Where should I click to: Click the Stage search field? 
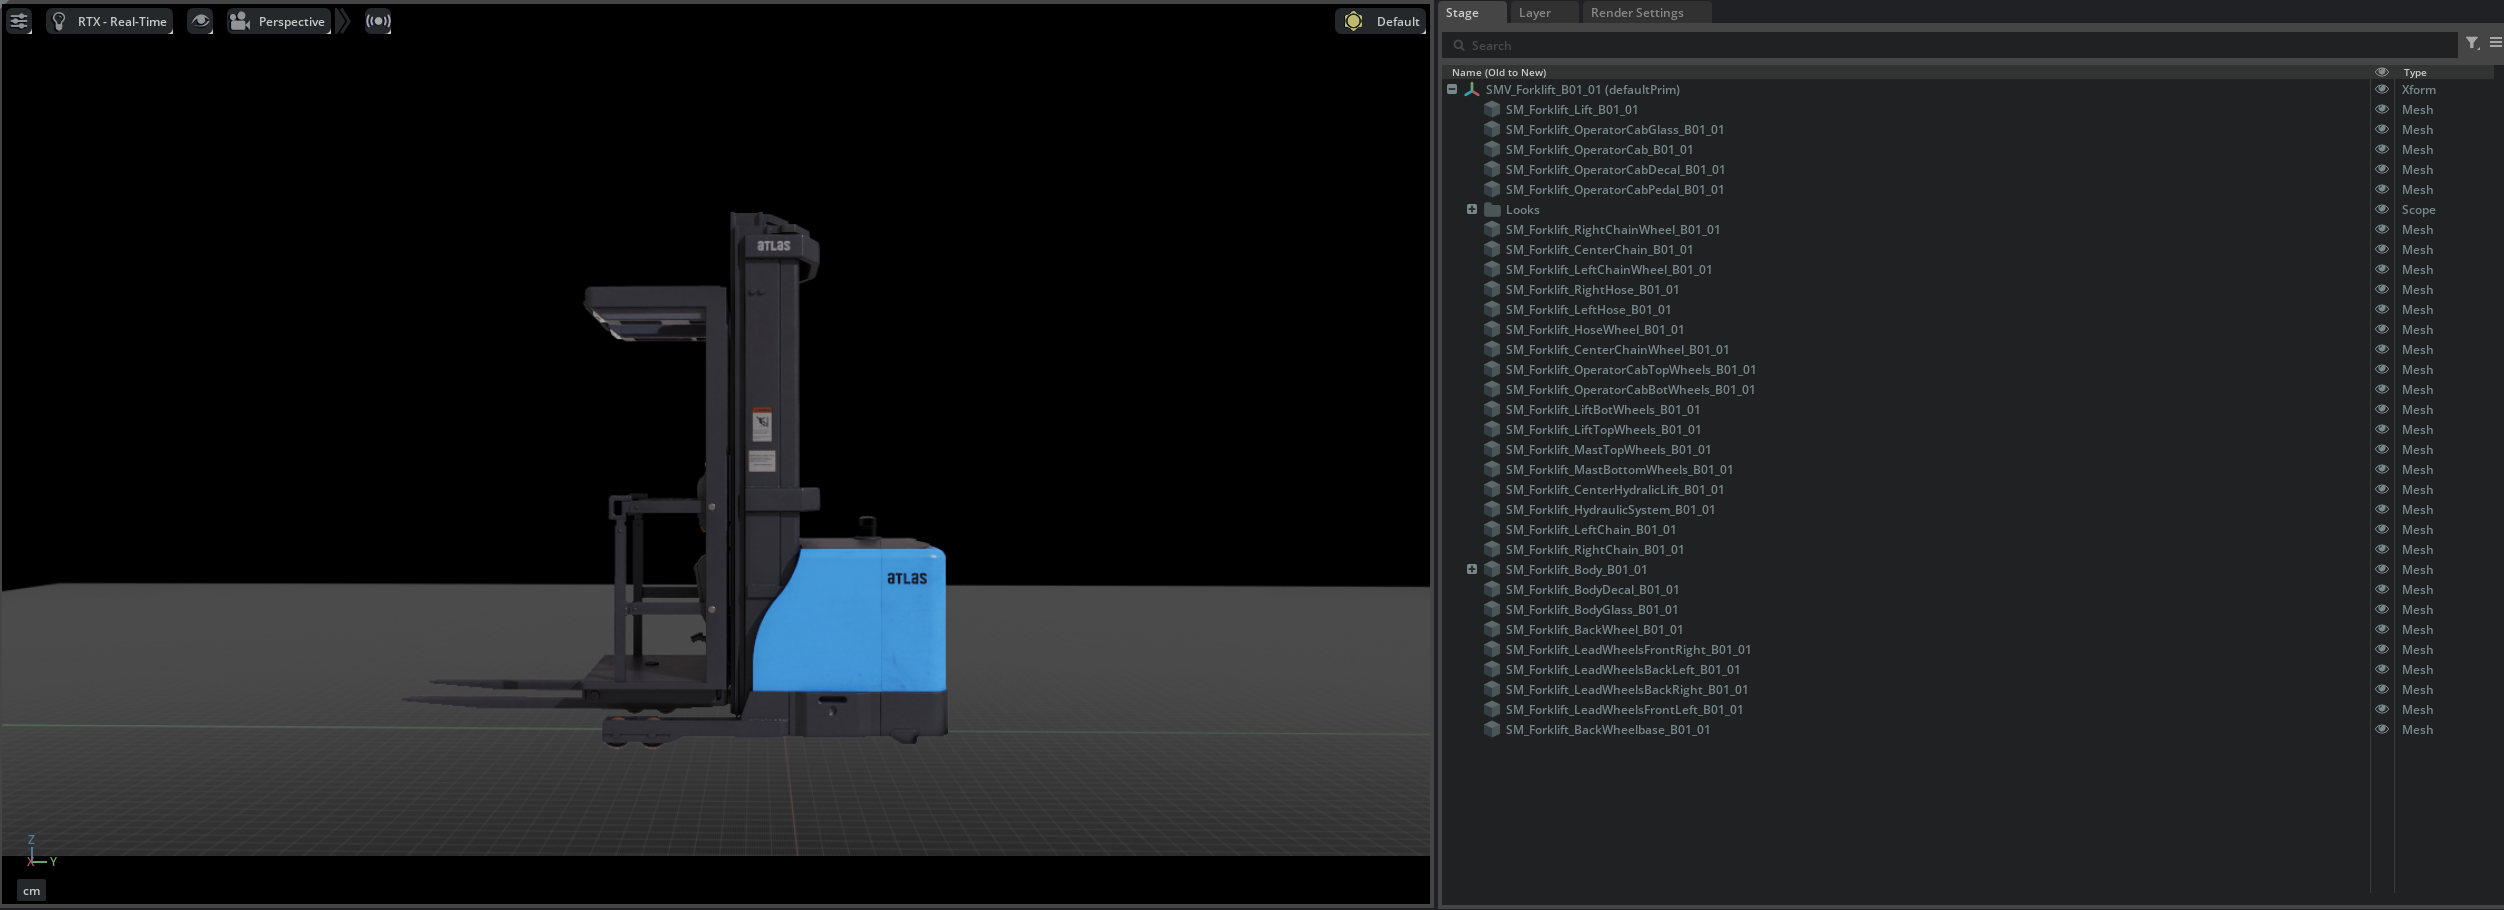(x=1950, y=45)
